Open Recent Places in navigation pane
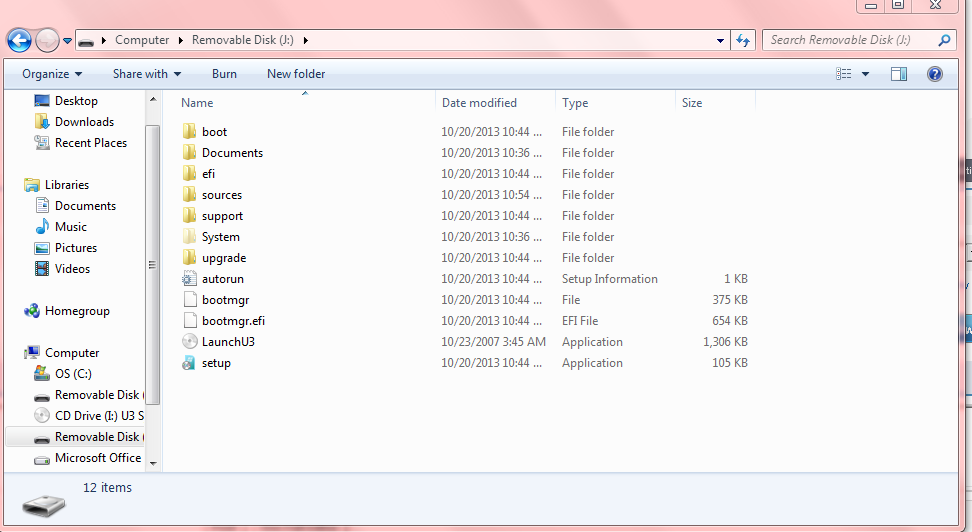The width and height of the screenshot is (972, 532). (90, 143)
